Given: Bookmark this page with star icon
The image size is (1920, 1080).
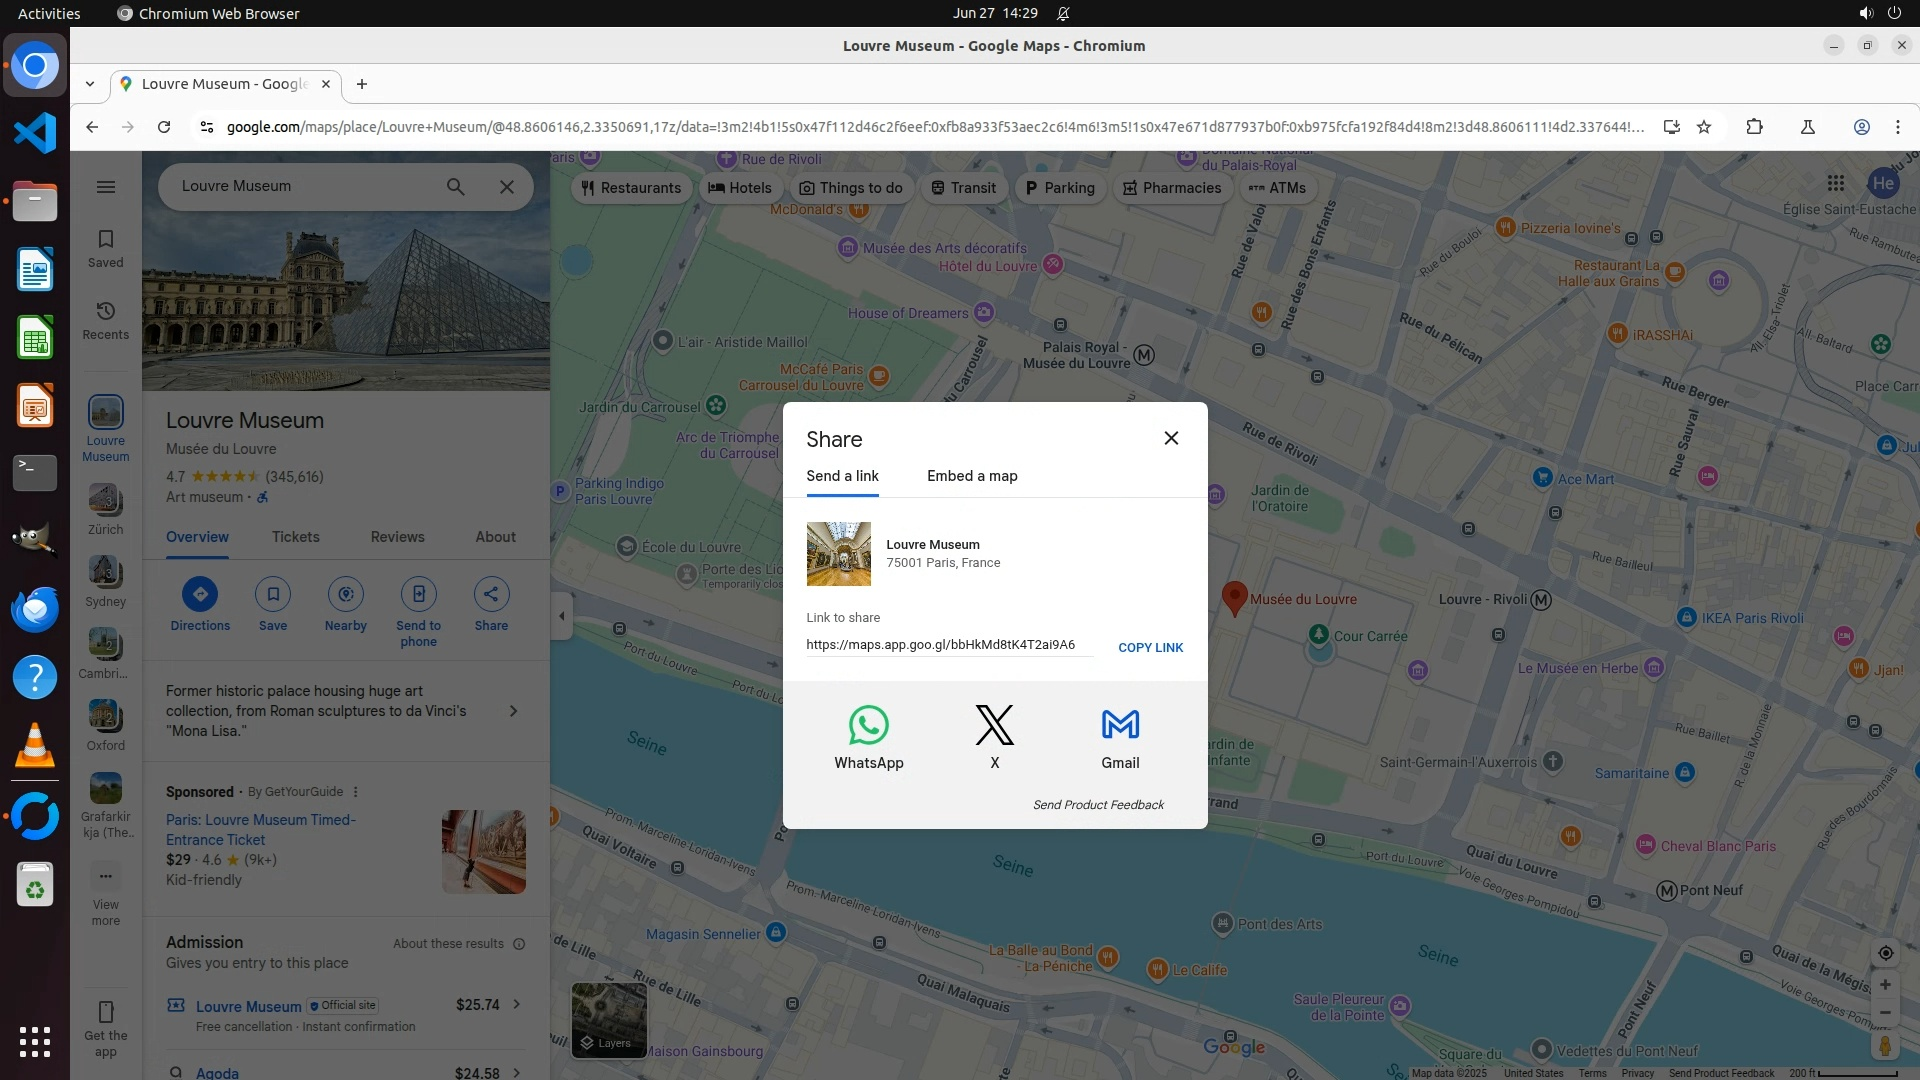Looking at the screenshot, I should coord(1704,127).
